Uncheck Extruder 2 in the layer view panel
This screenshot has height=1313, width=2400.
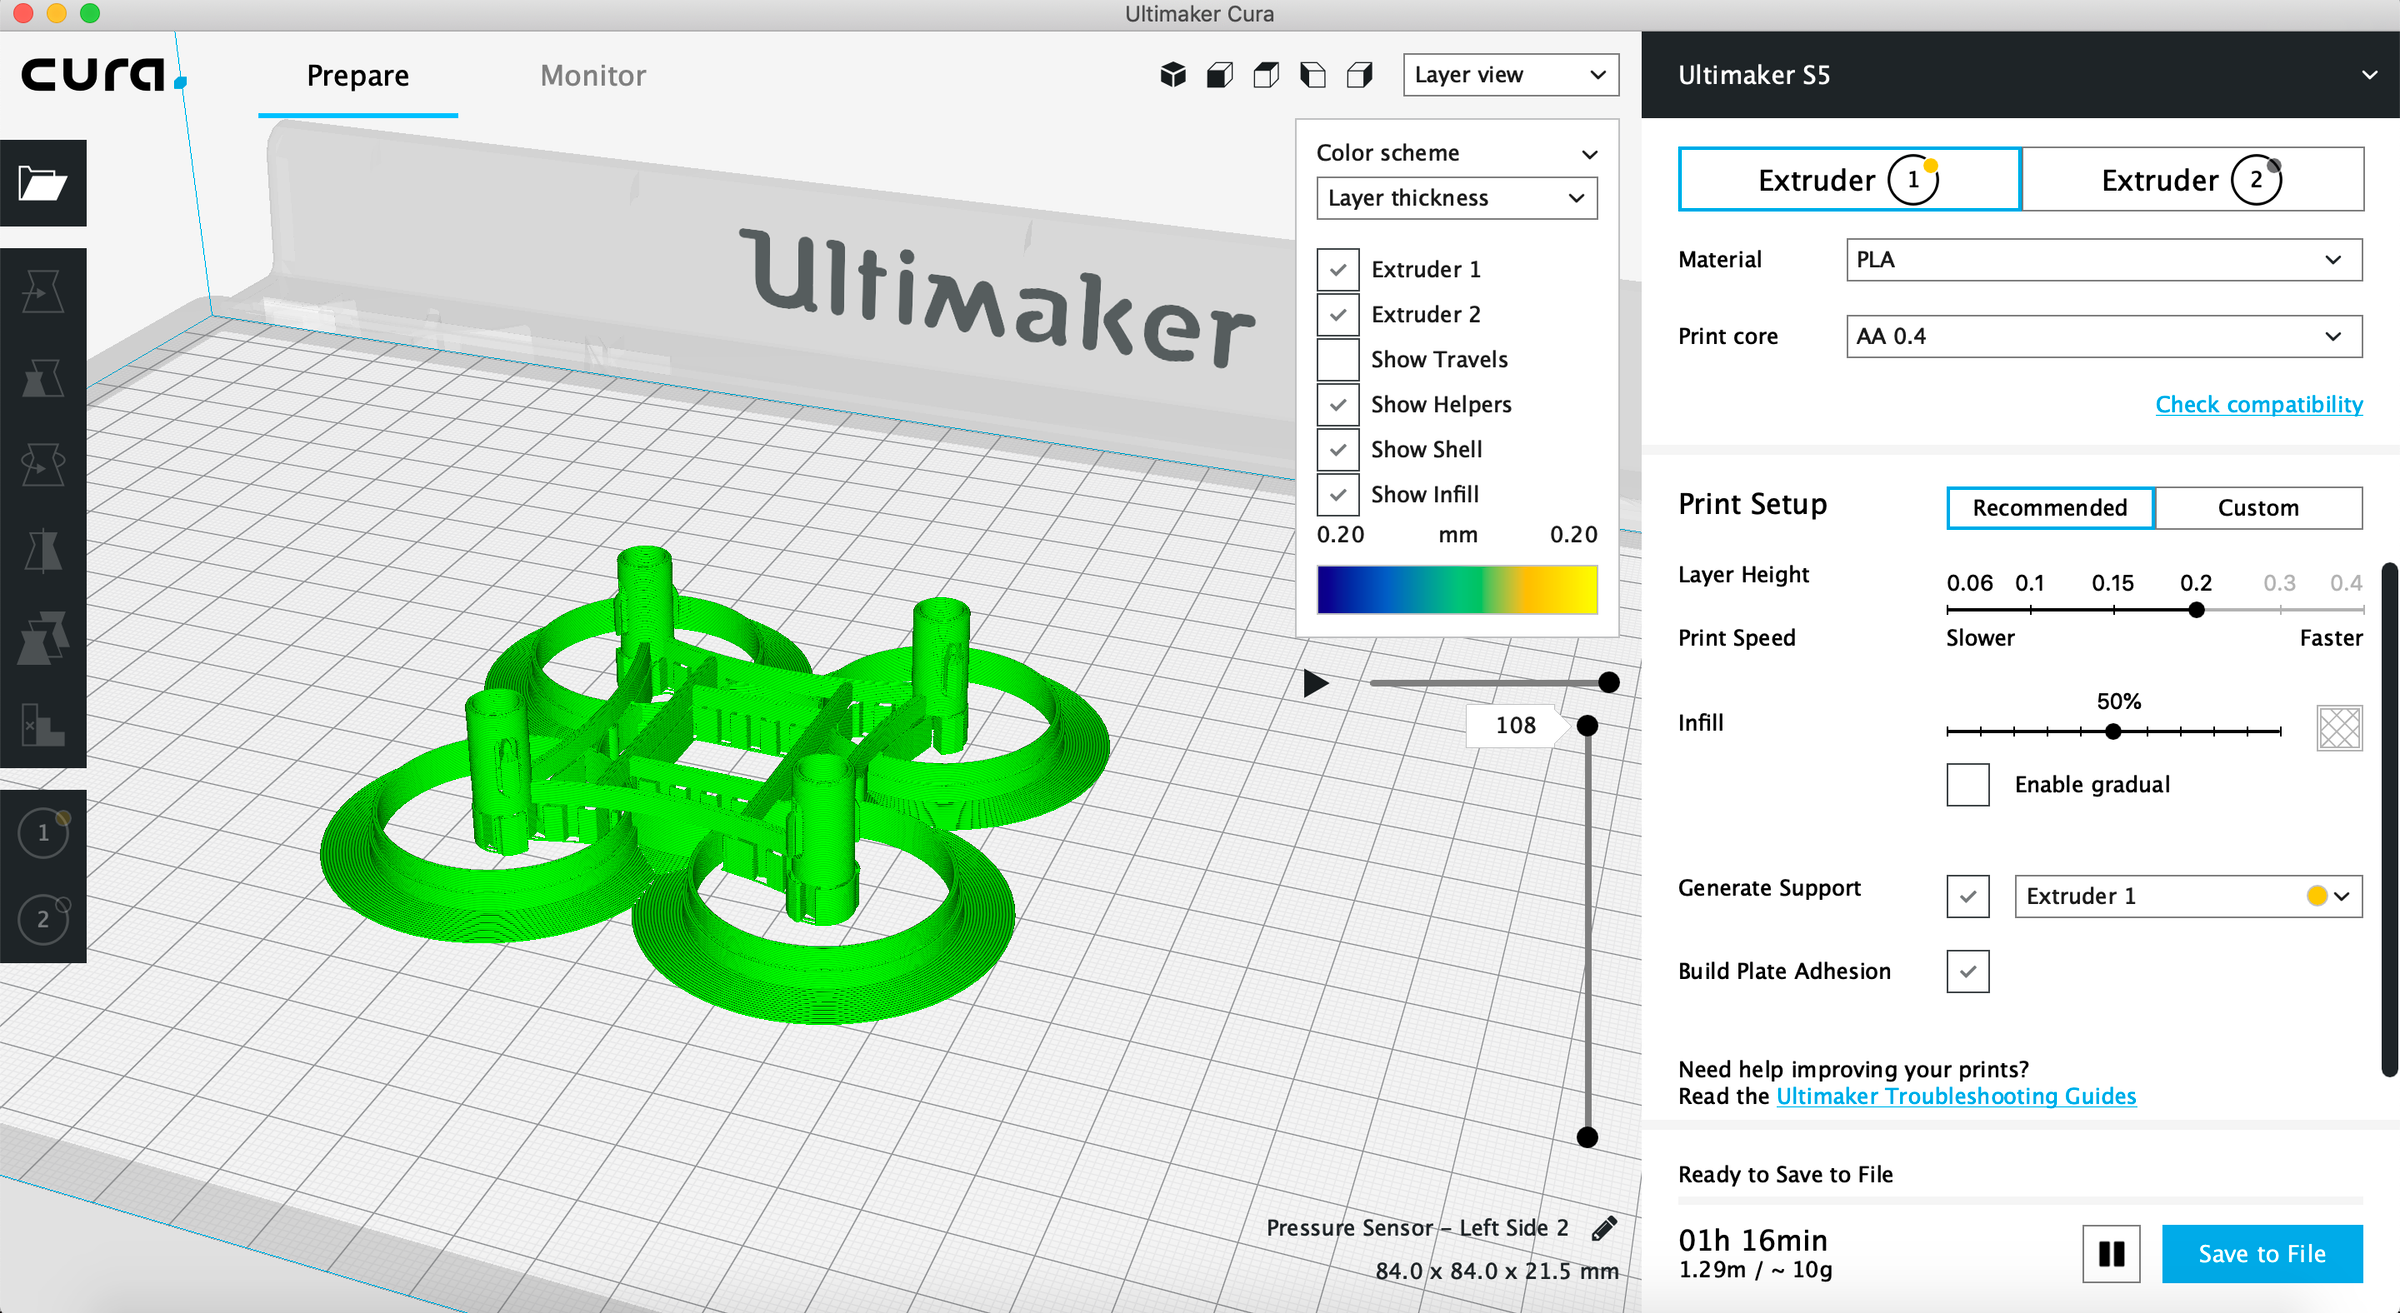coord(1338,314)
